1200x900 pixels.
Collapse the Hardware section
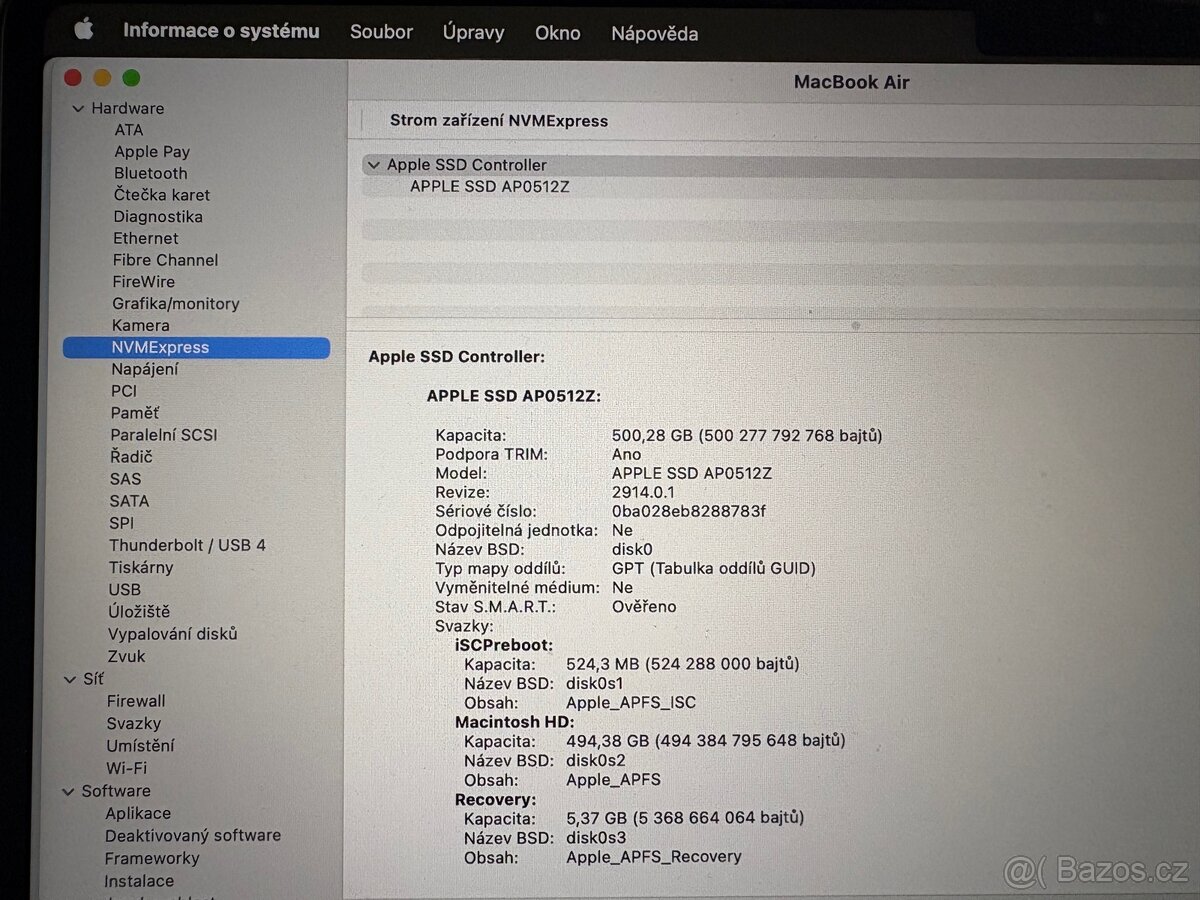coord(77,108)
